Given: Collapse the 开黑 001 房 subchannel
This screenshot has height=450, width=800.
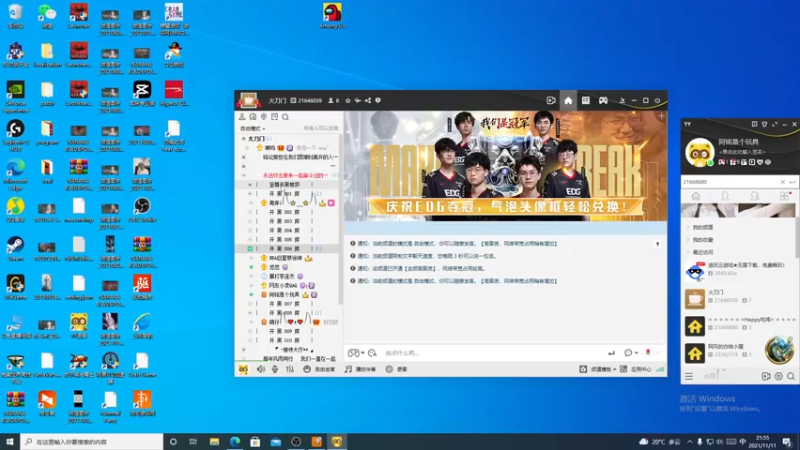Looking at the screenshot, I should pyautogui.click(x=250, y=194).
